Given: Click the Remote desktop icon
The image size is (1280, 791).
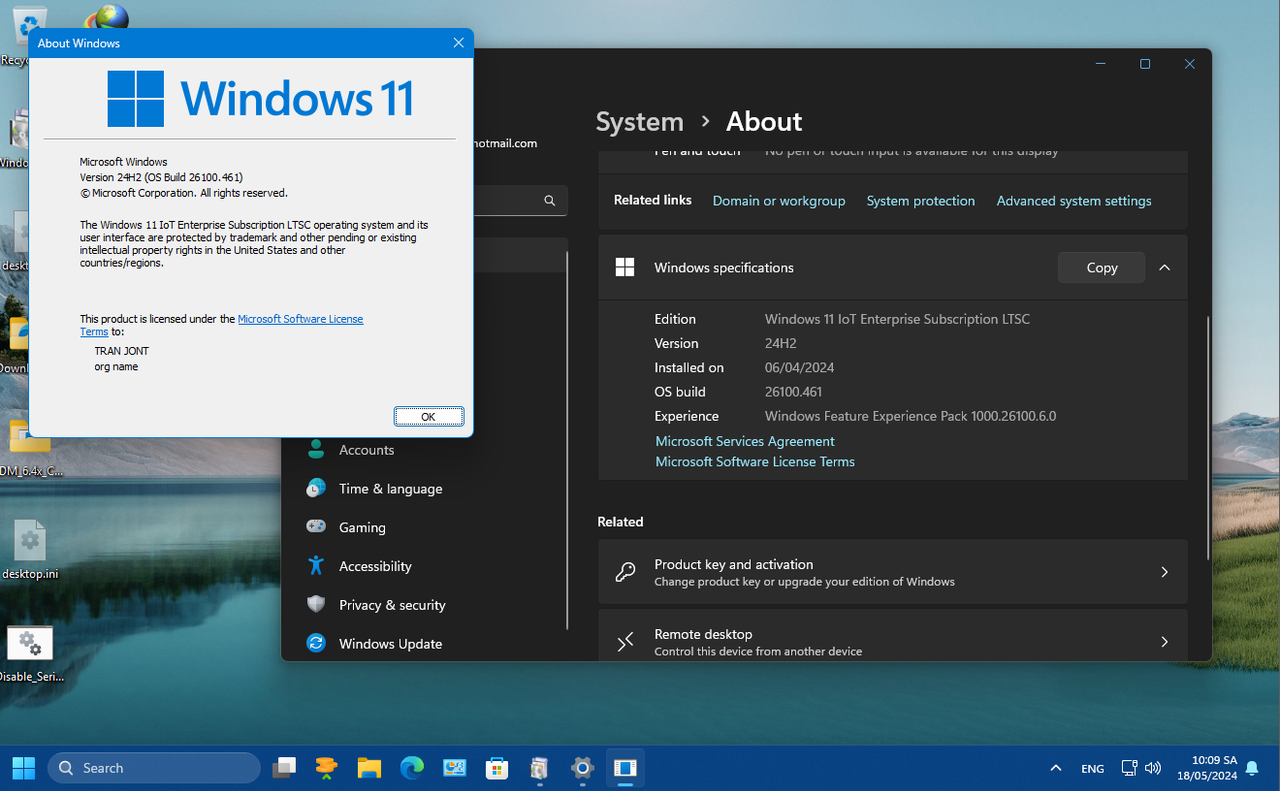Looking at the screenshot, I should click(x=625, y=642).
